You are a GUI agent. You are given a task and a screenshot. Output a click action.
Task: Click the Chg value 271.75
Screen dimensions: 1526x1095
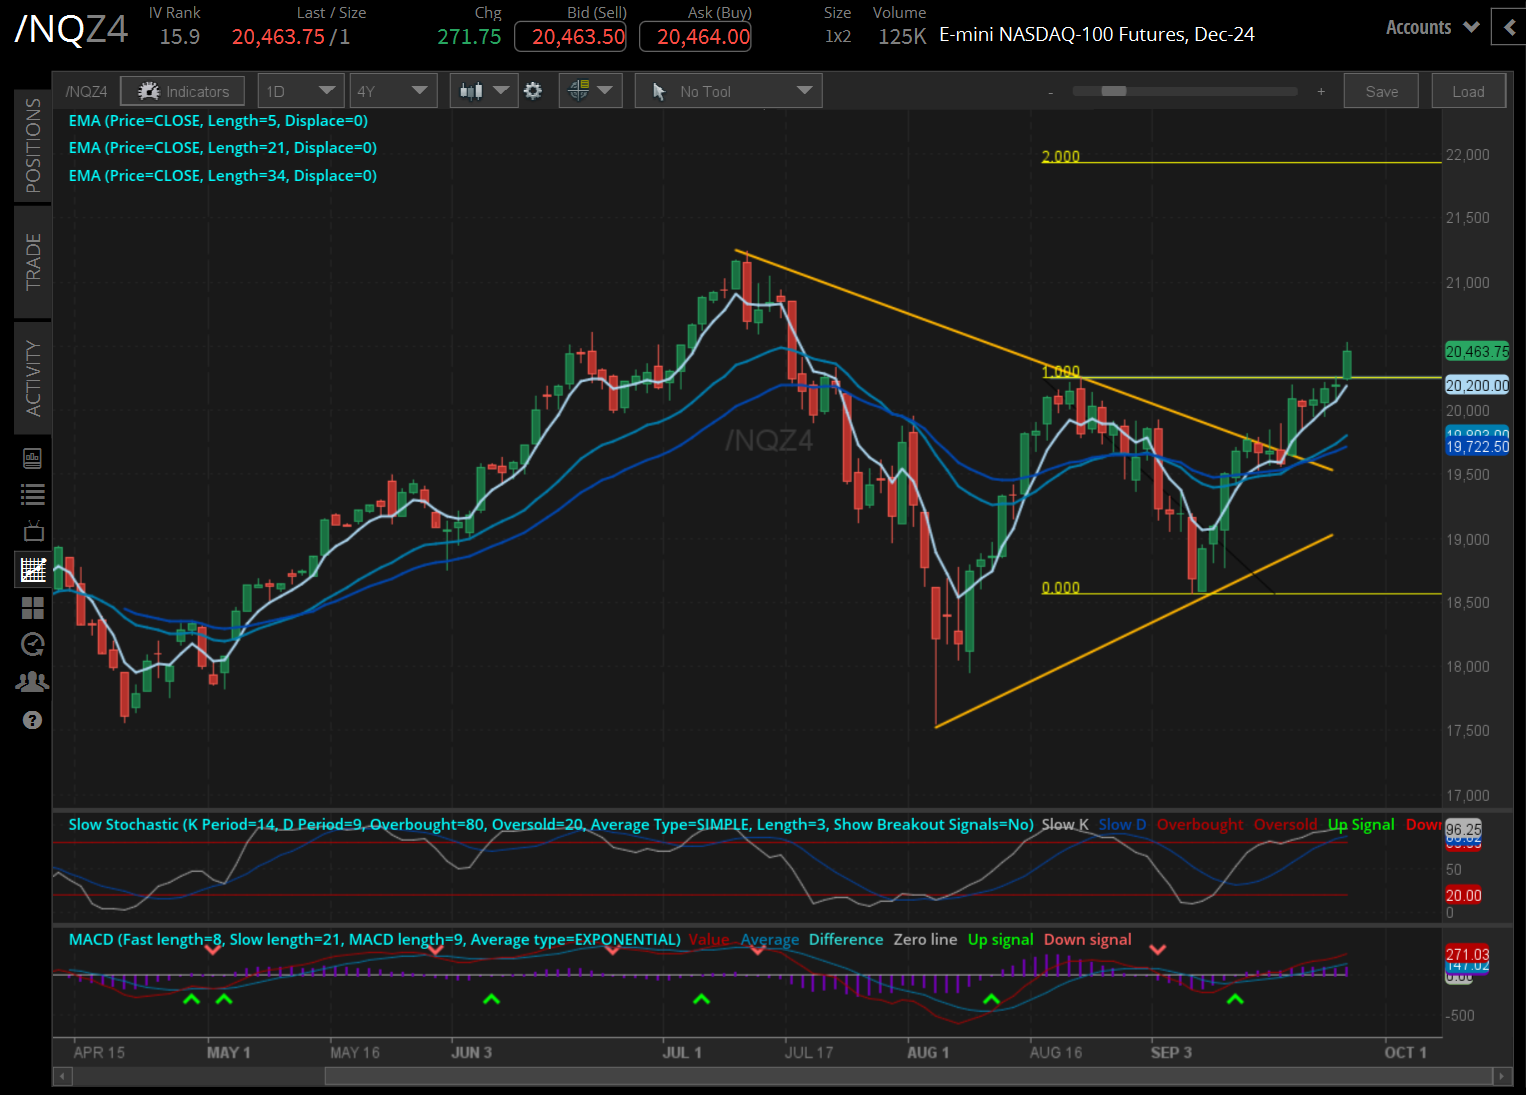tap(469, 37)
